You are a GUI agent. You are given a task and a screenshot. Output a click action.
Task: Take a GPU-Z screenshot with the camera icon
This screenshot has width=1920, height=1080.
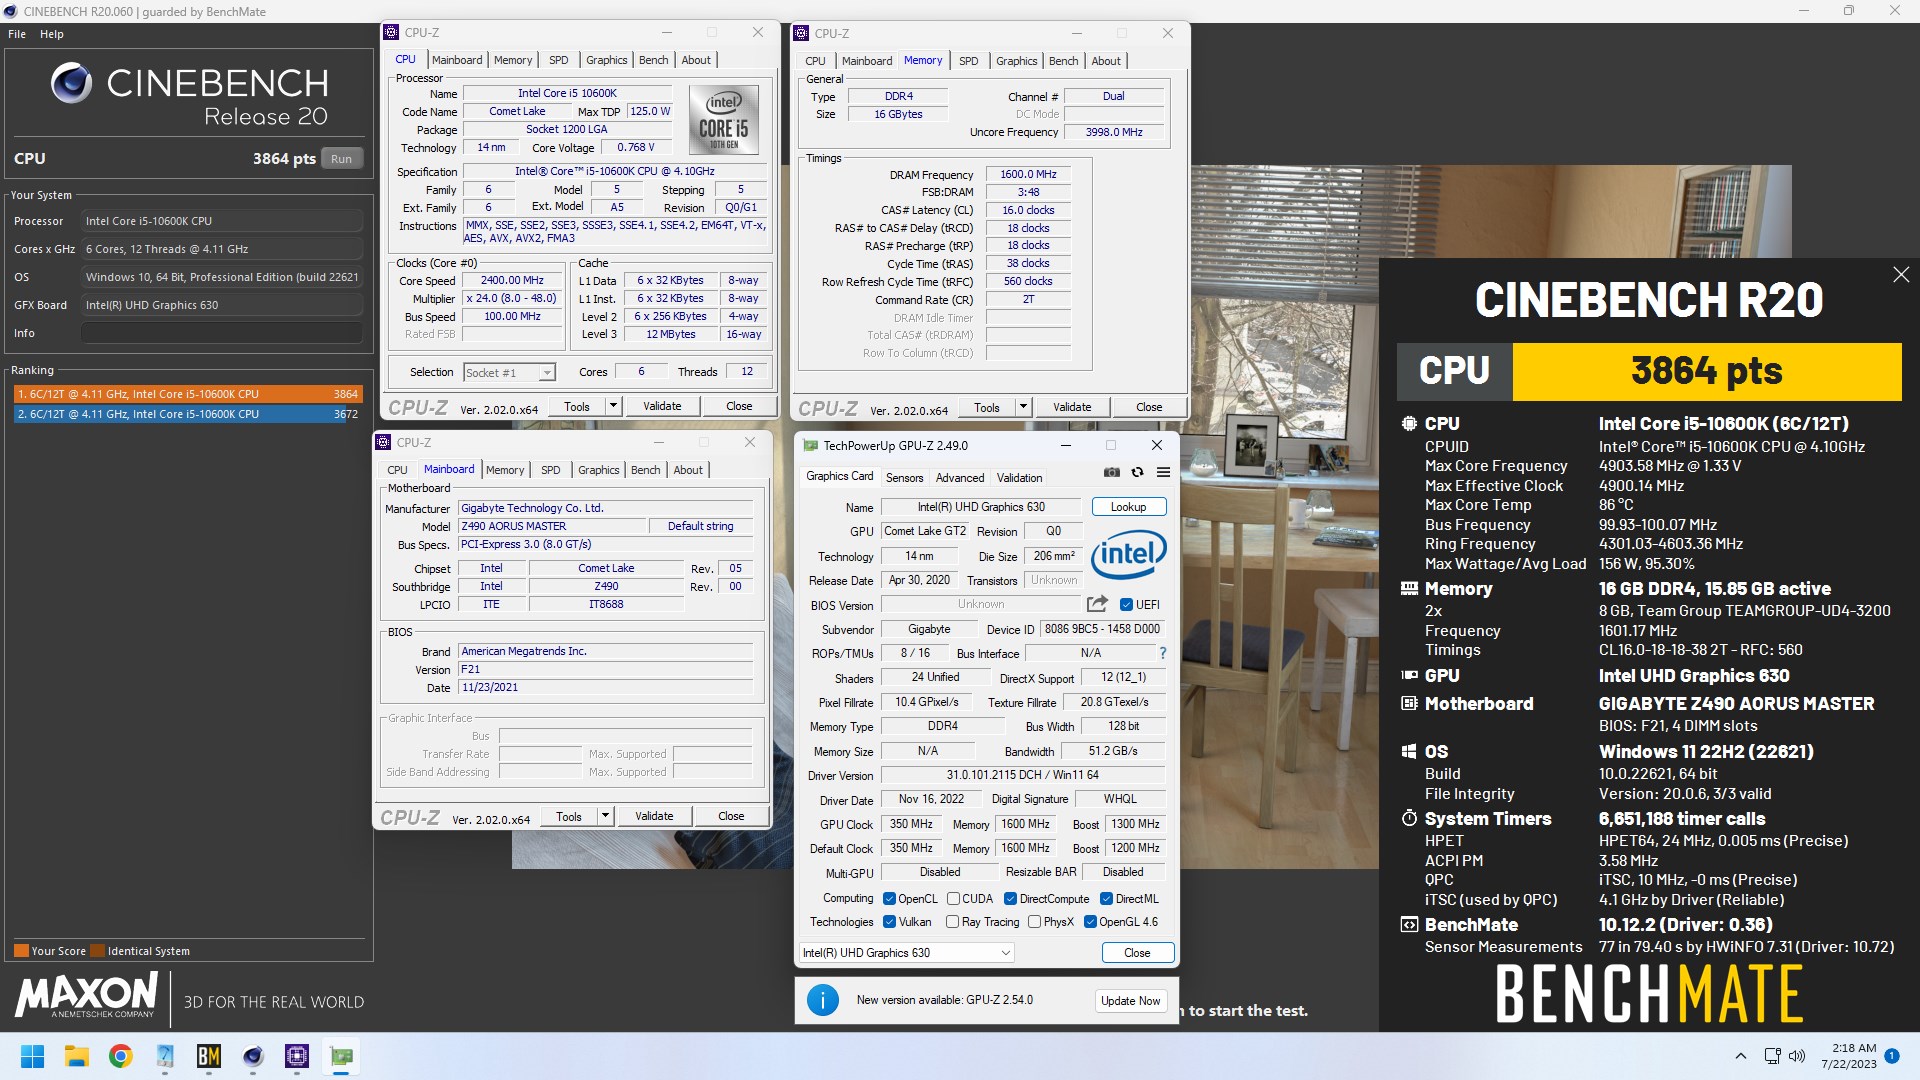coord(1112,472)
